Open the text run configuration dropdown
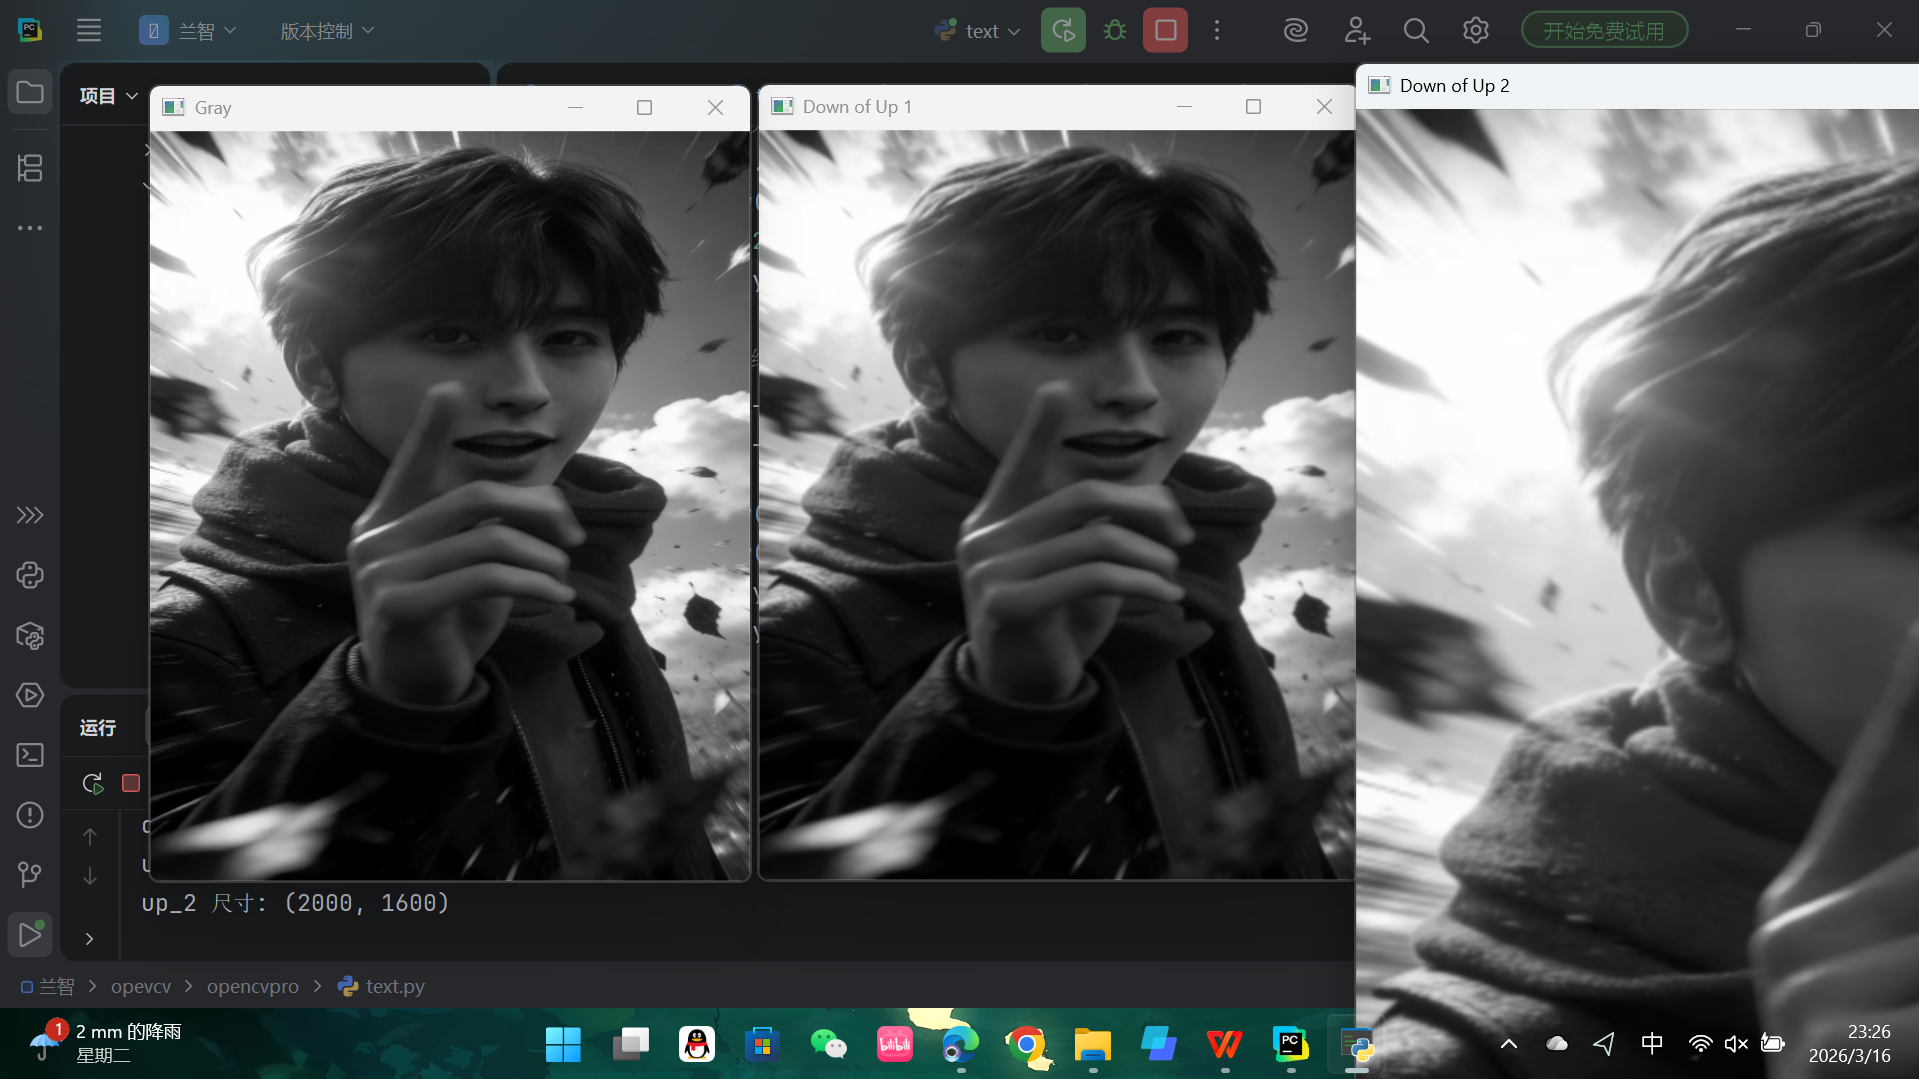The image size is (1919, 1079). (x=978, y=31)
